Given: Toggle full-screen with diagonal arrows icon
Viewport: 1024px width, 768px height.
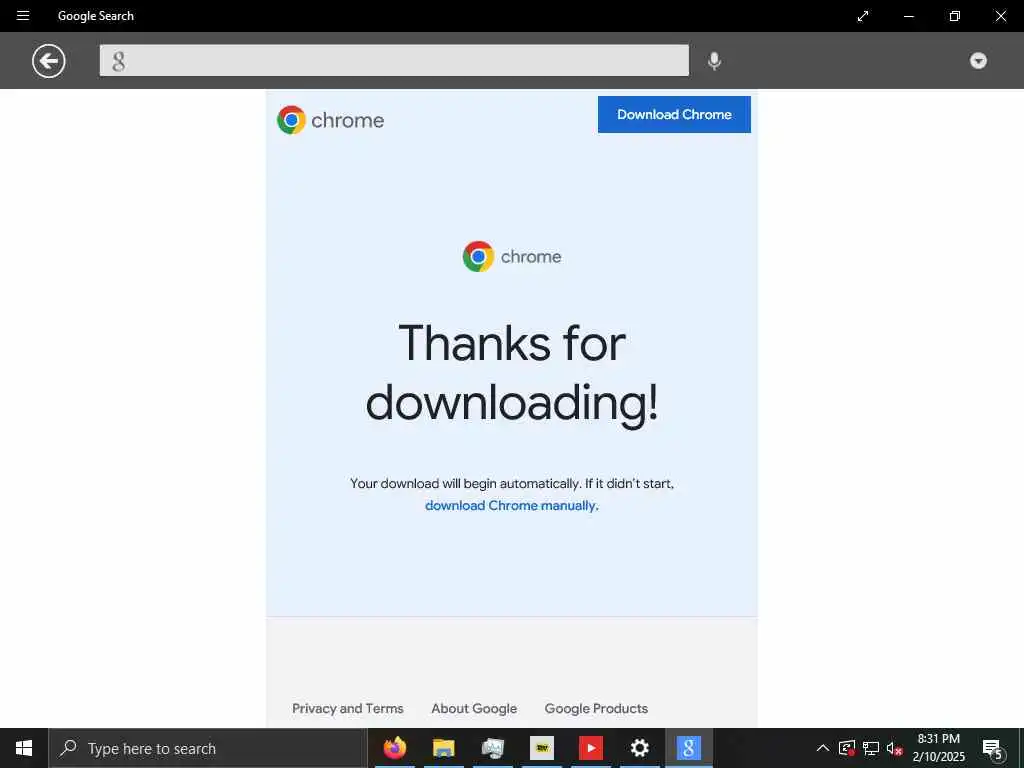Looking at the screenshot, I should coord(863,16).
